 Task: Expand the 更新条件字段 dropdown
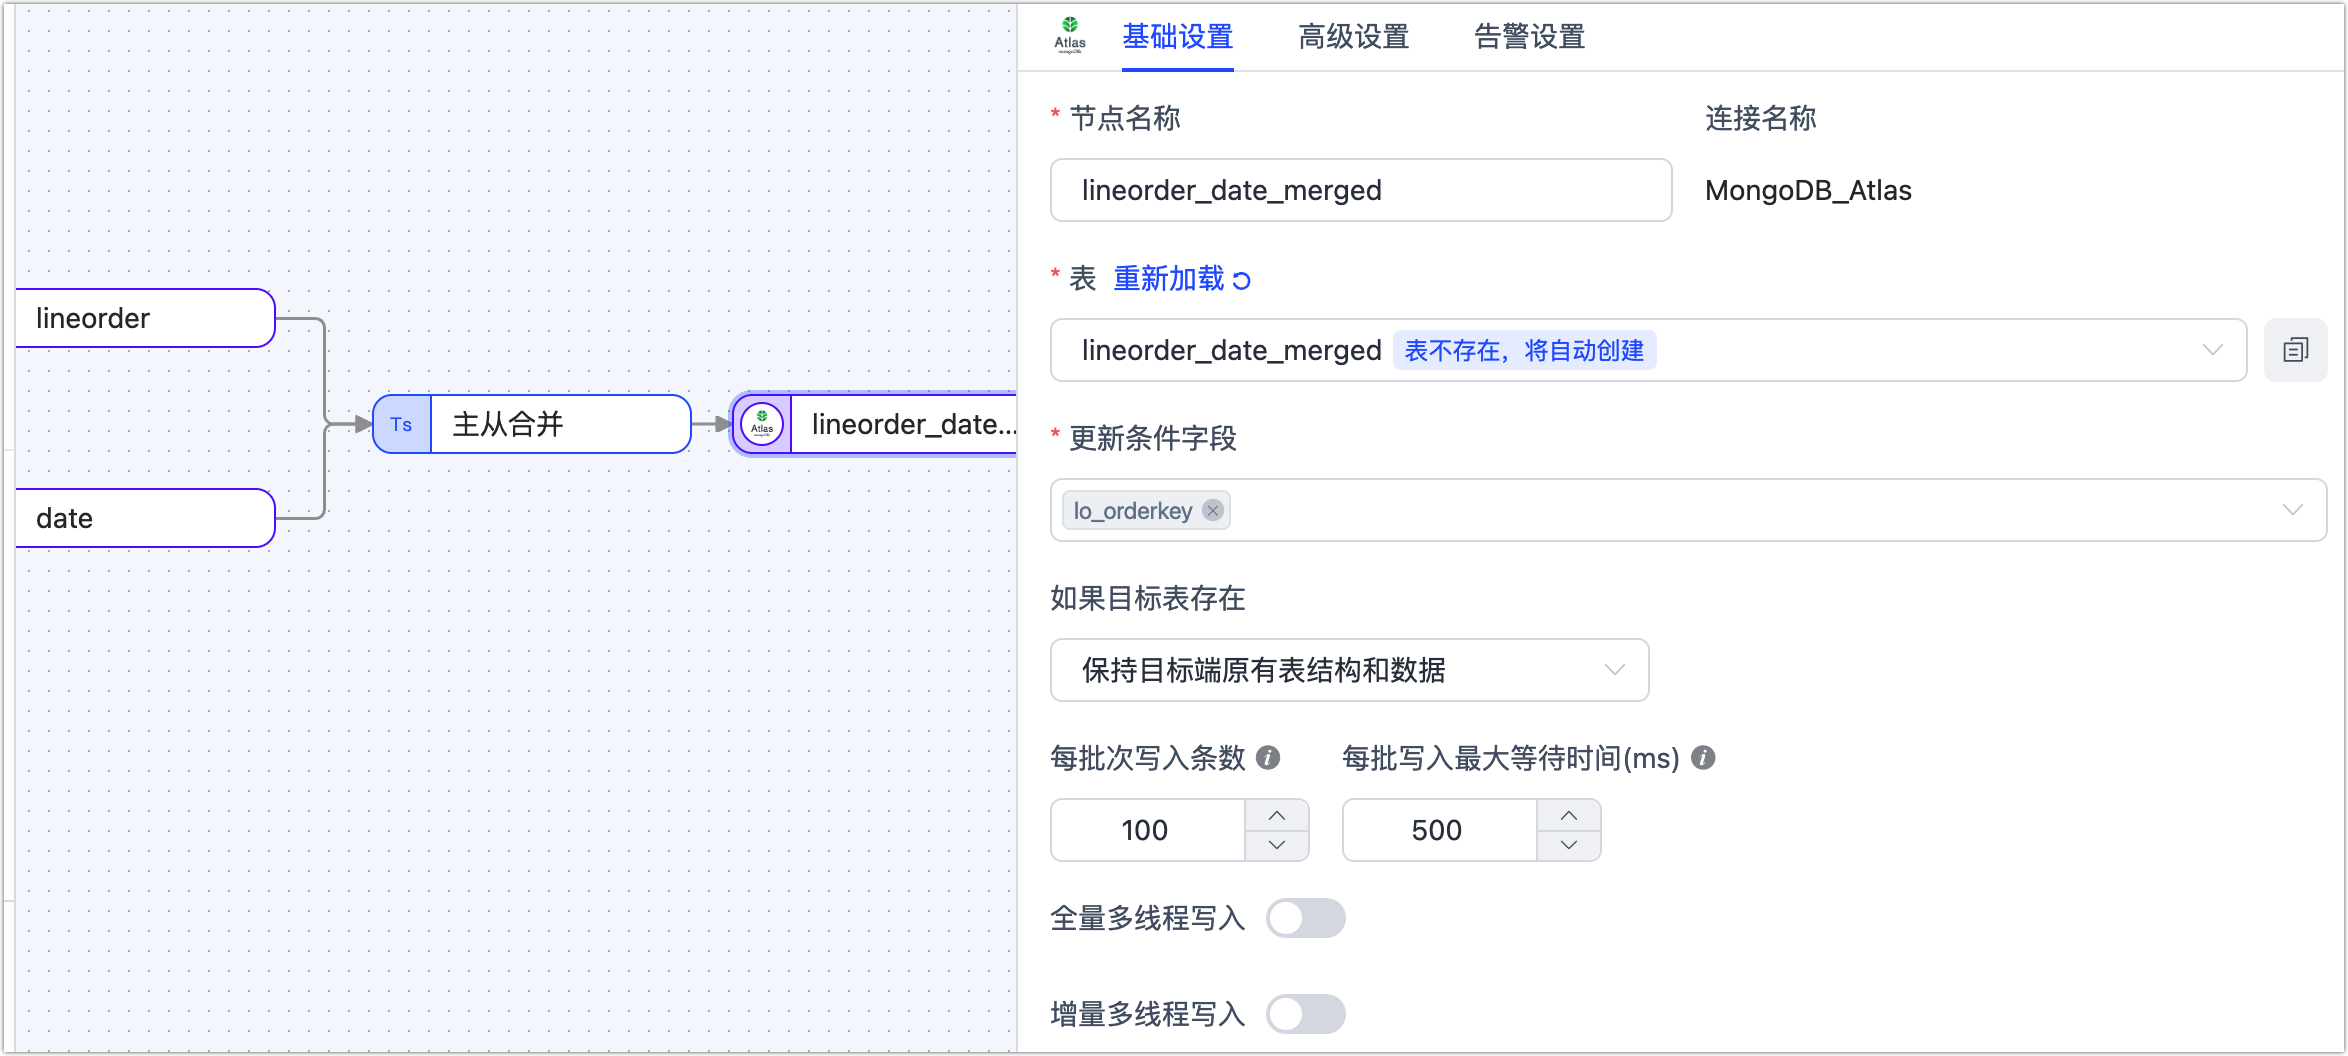2293,510
